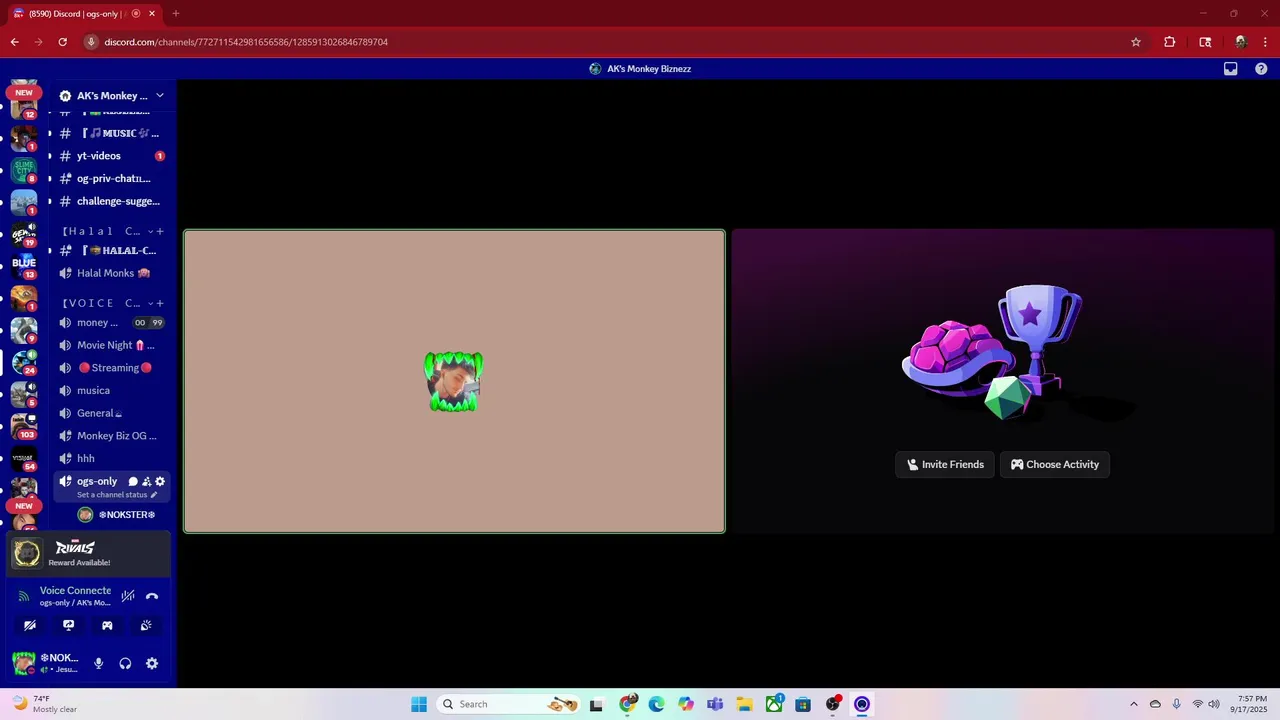Image resolution: width=1280 pixels, height=720 pixels.
Task: Start an activity game controller icon
Action: pyautogui.click(x=107, y=625)
